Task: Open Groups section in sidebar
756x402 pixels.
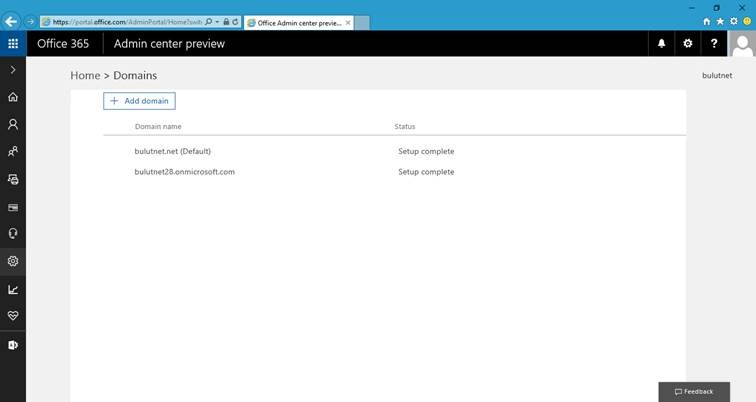Action: pos(13,152)
